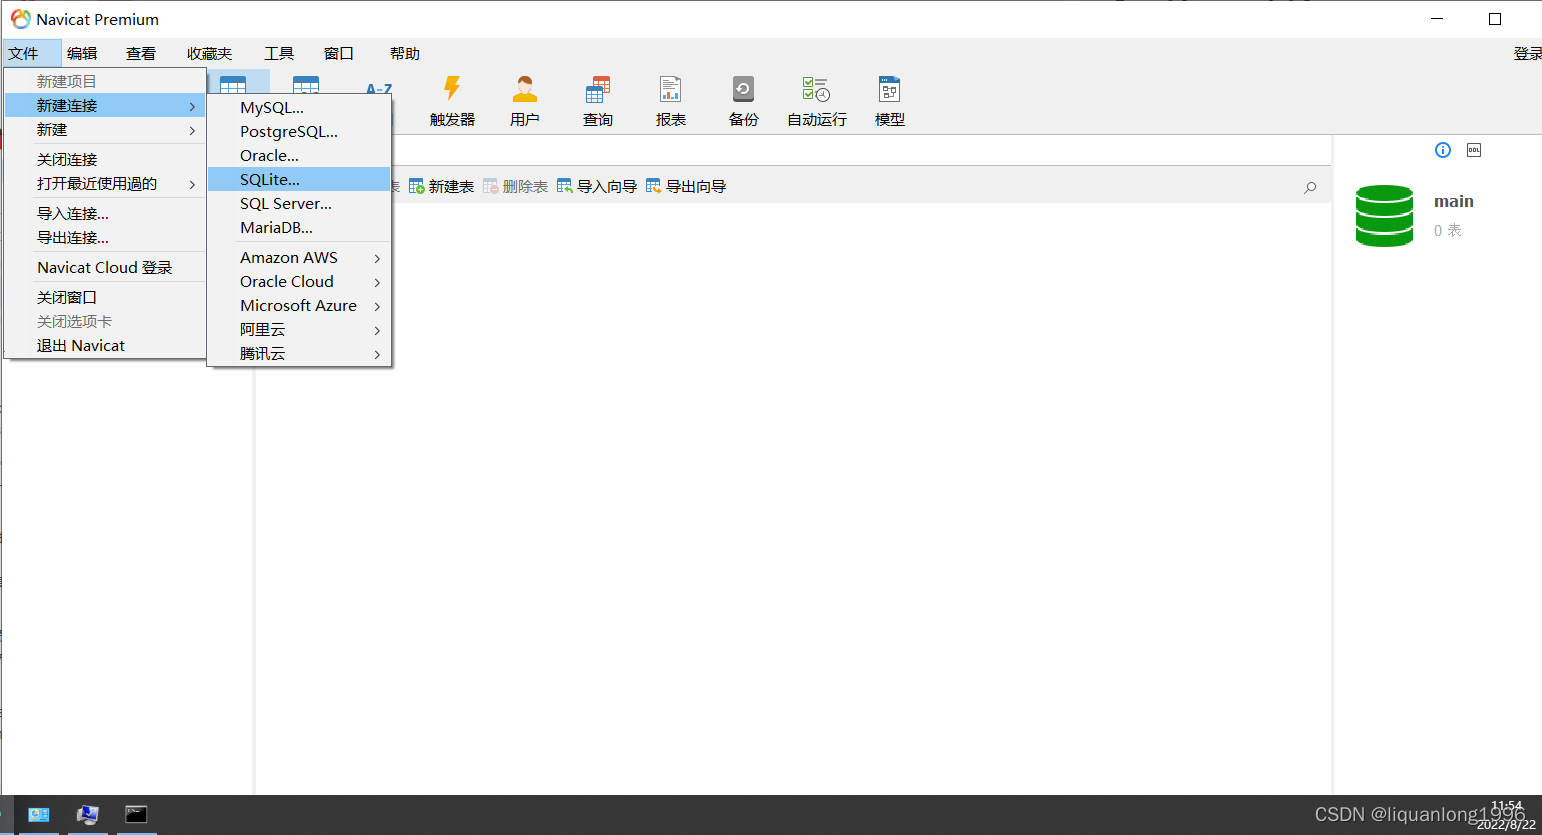View the DDL of the main database
1542x835 pixels.
[1473, 149]
